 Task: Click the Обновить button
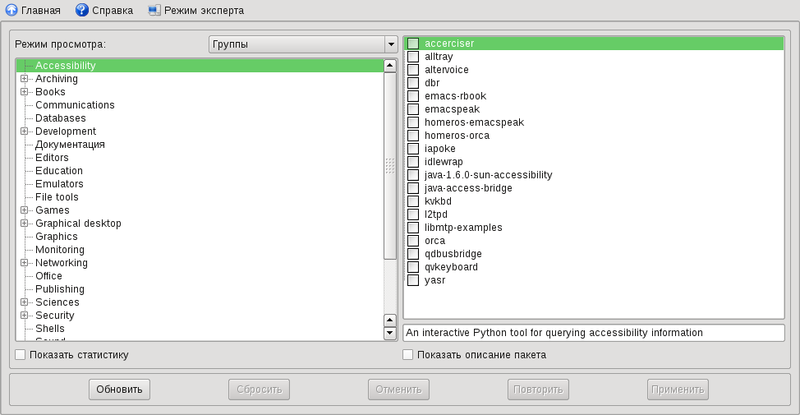coord(119,389)
